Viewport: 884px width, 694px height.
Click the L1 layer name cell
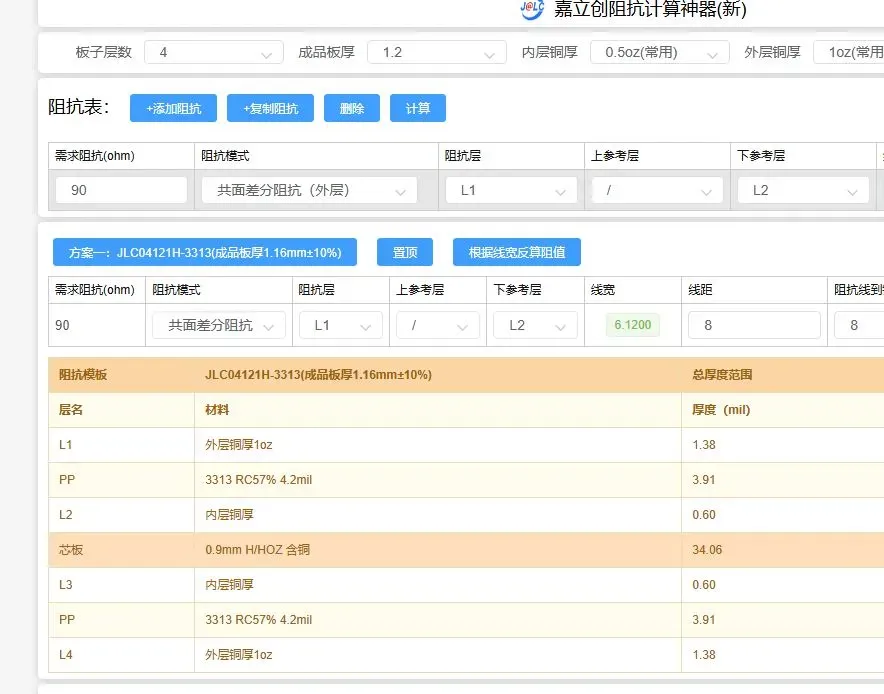[121, 445]
